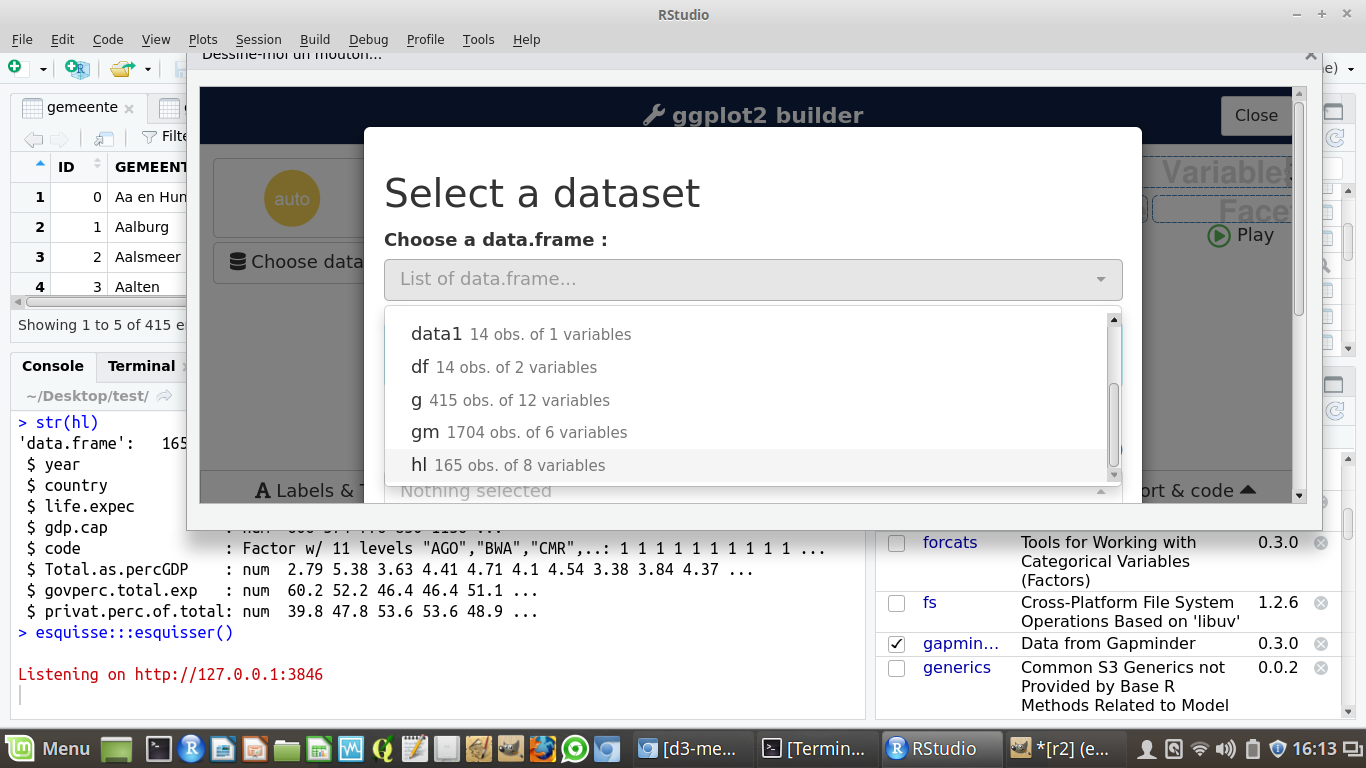Click the taskbar terminal launcher icon
Image resolution: width=1366 pixels, height=768 pixels.
pyautogui.click(x=159, y=748)
